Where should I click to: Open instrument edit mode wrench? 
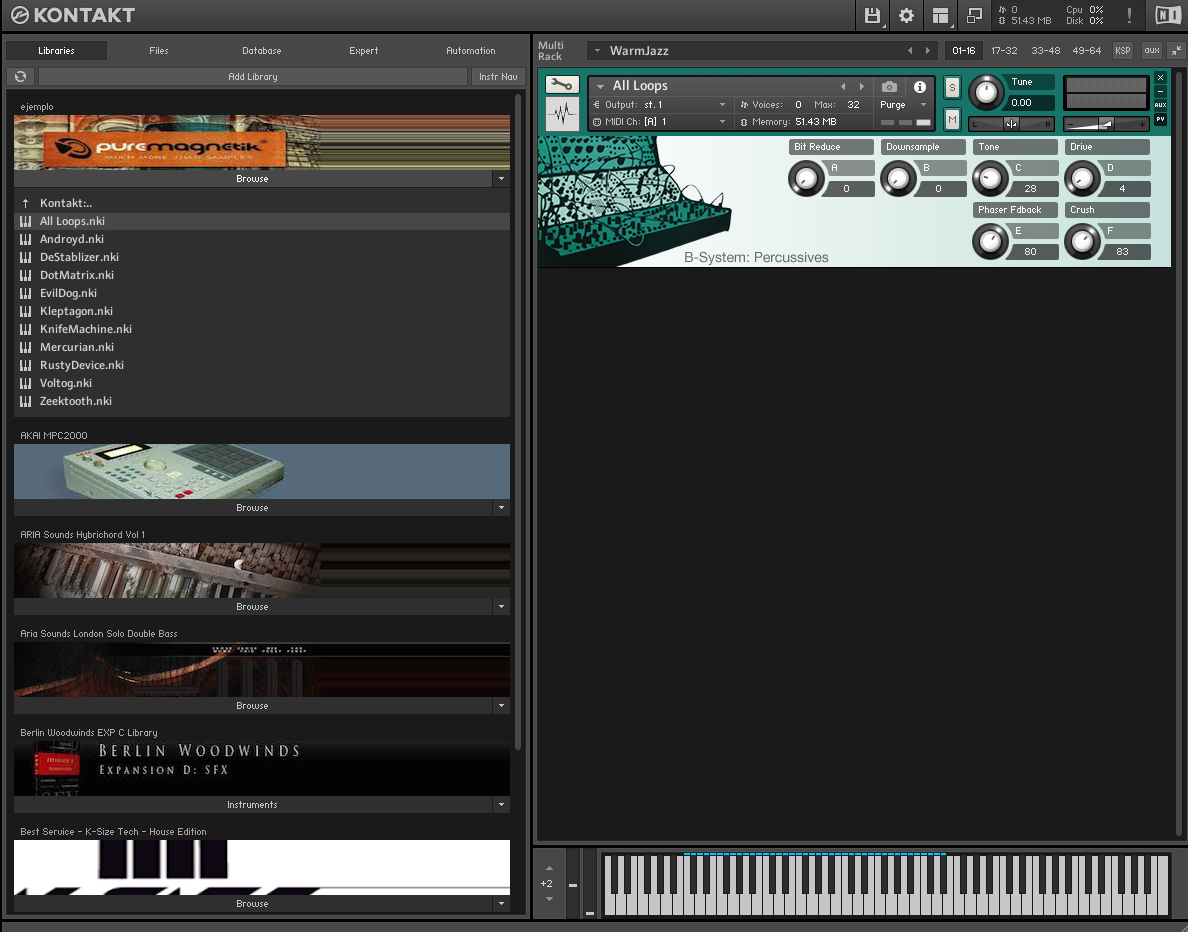point(562,84)
